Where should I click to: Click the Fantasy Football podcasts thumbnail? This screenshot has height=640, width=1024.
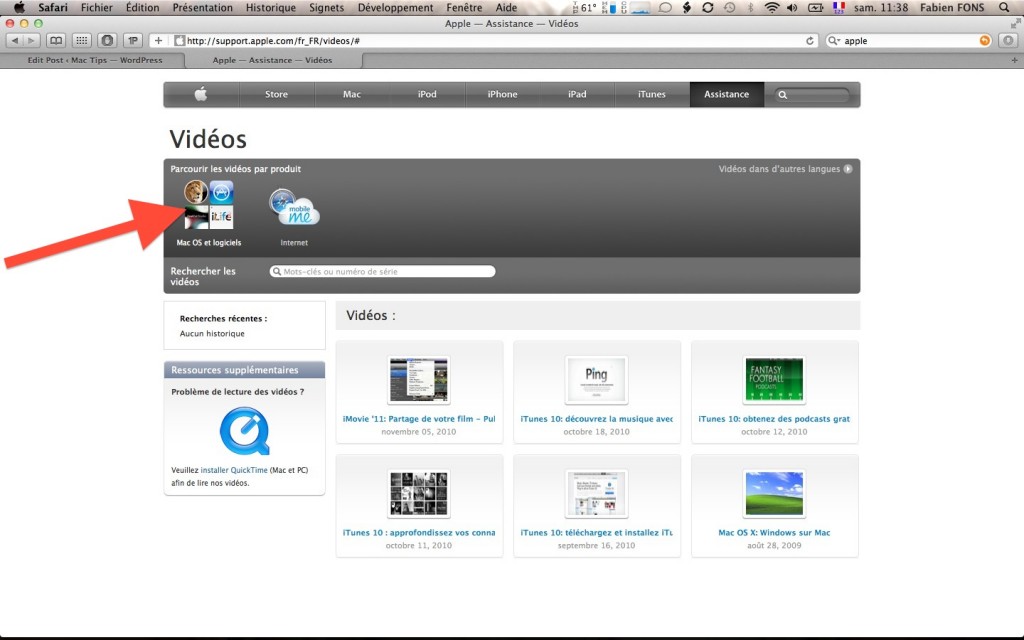[x=774, y=380]
